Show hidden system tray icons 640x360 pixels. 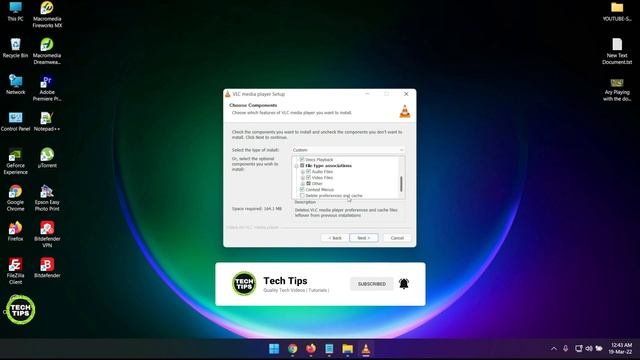click(x=553, y=348)
